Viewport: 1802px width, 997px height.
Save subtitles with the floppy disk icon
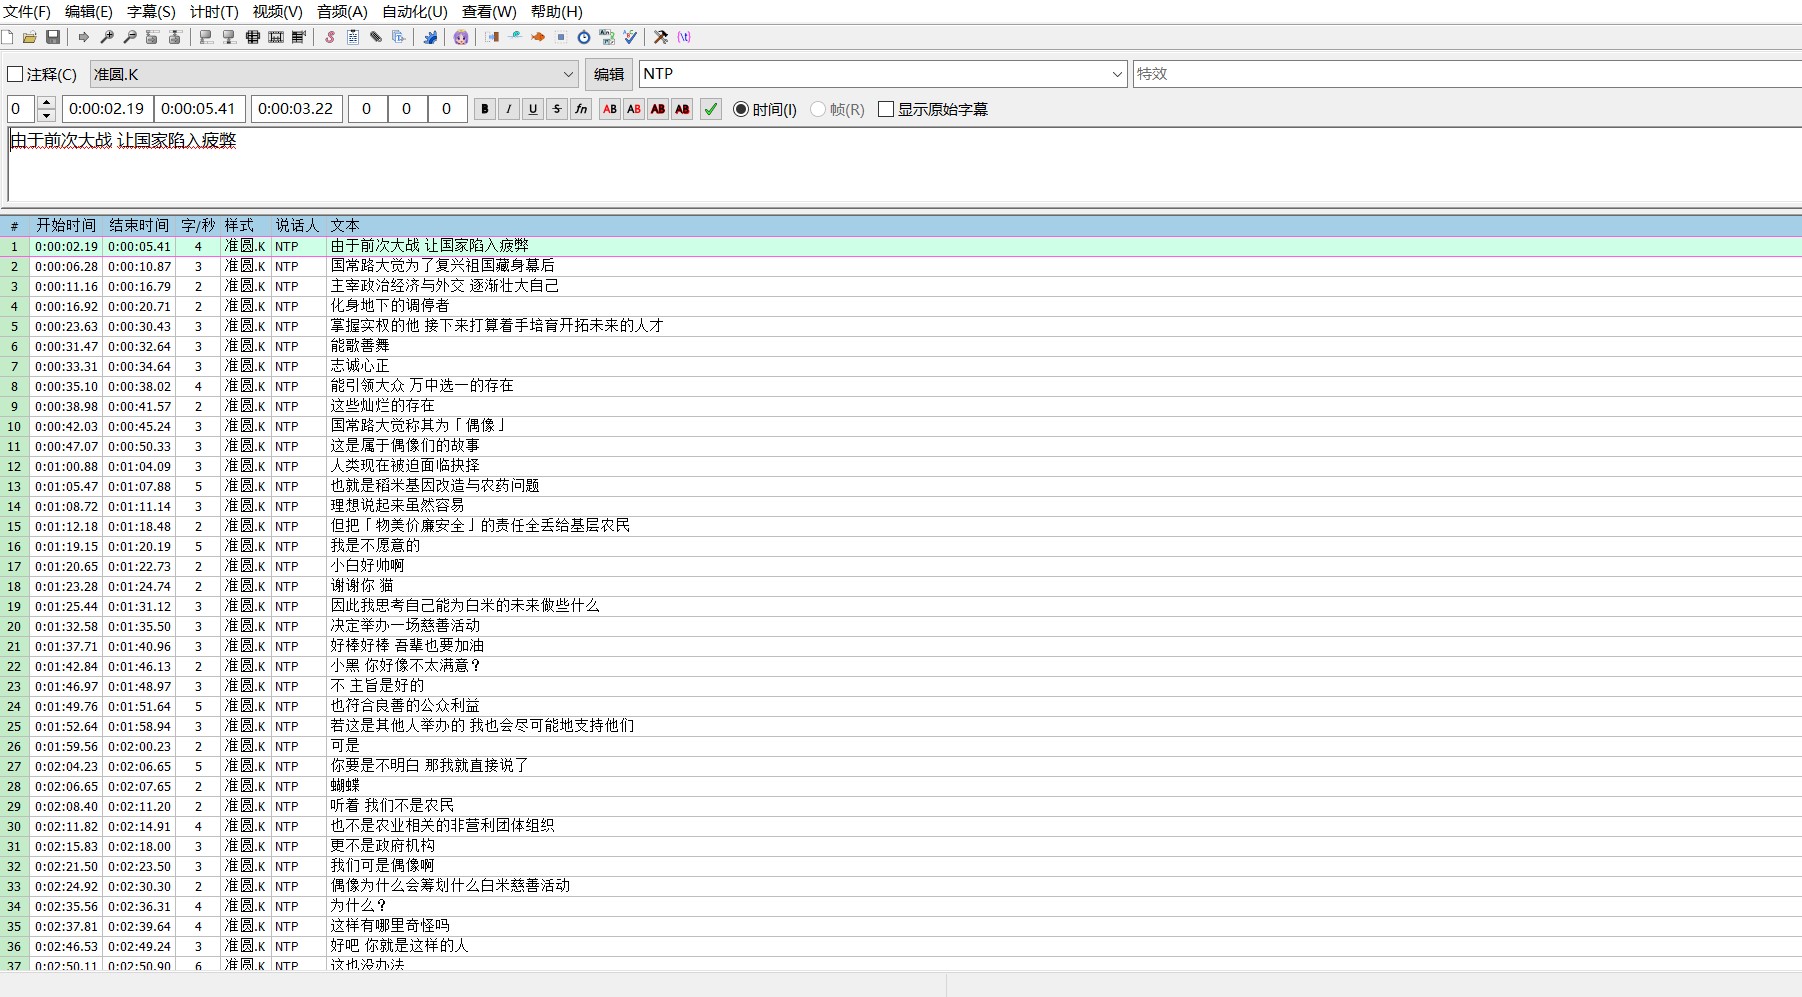coord(53,37)
